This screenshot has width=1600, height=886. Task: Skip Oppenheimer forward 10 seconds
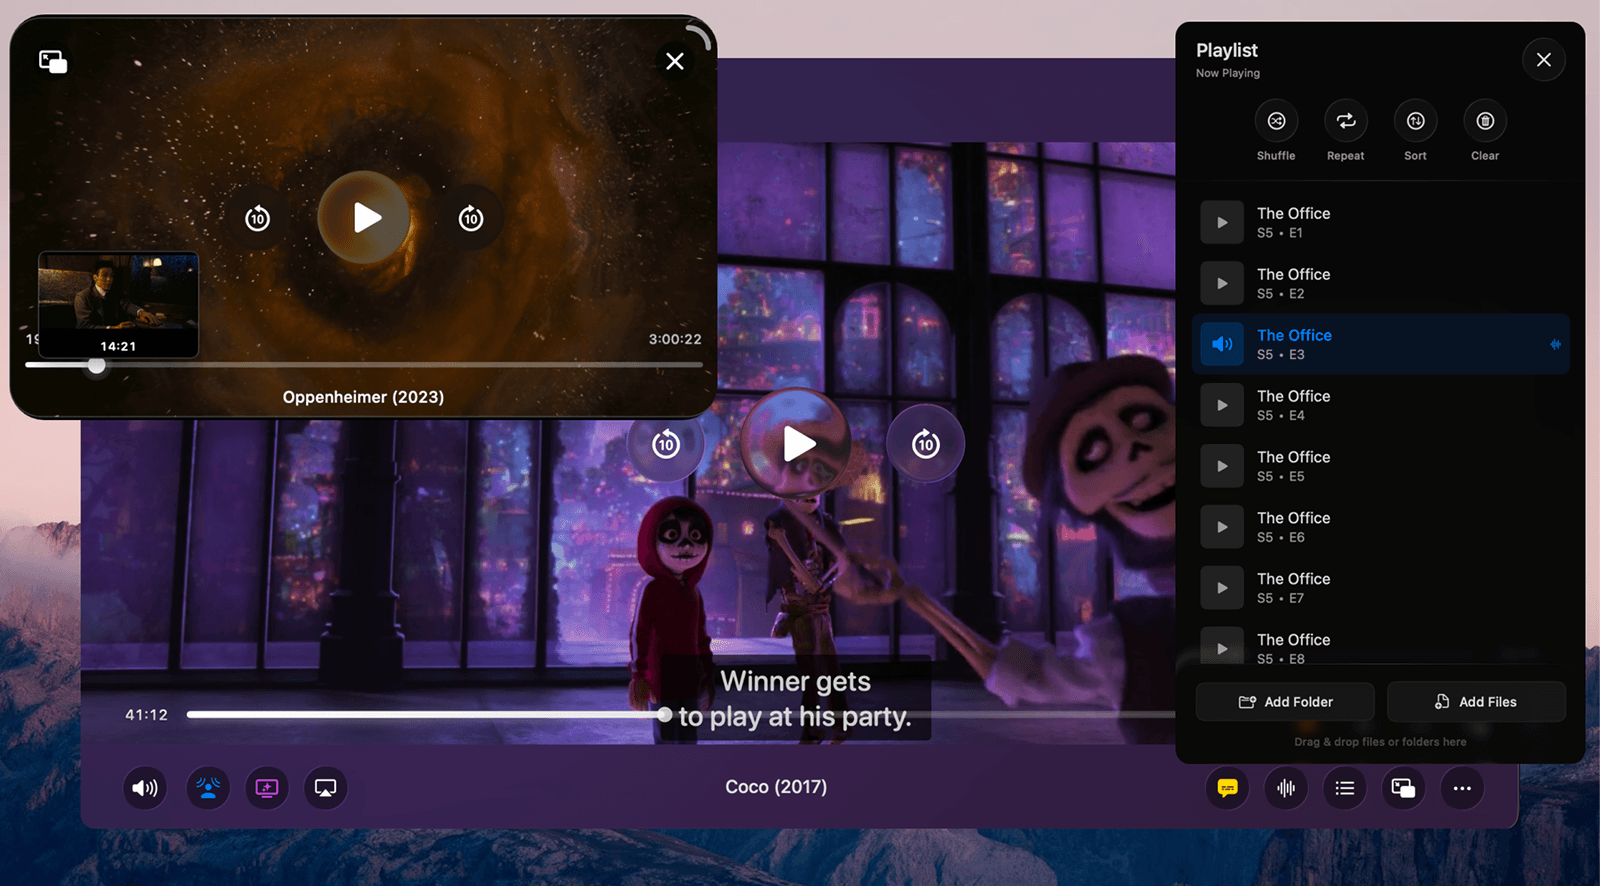[471, 218]
